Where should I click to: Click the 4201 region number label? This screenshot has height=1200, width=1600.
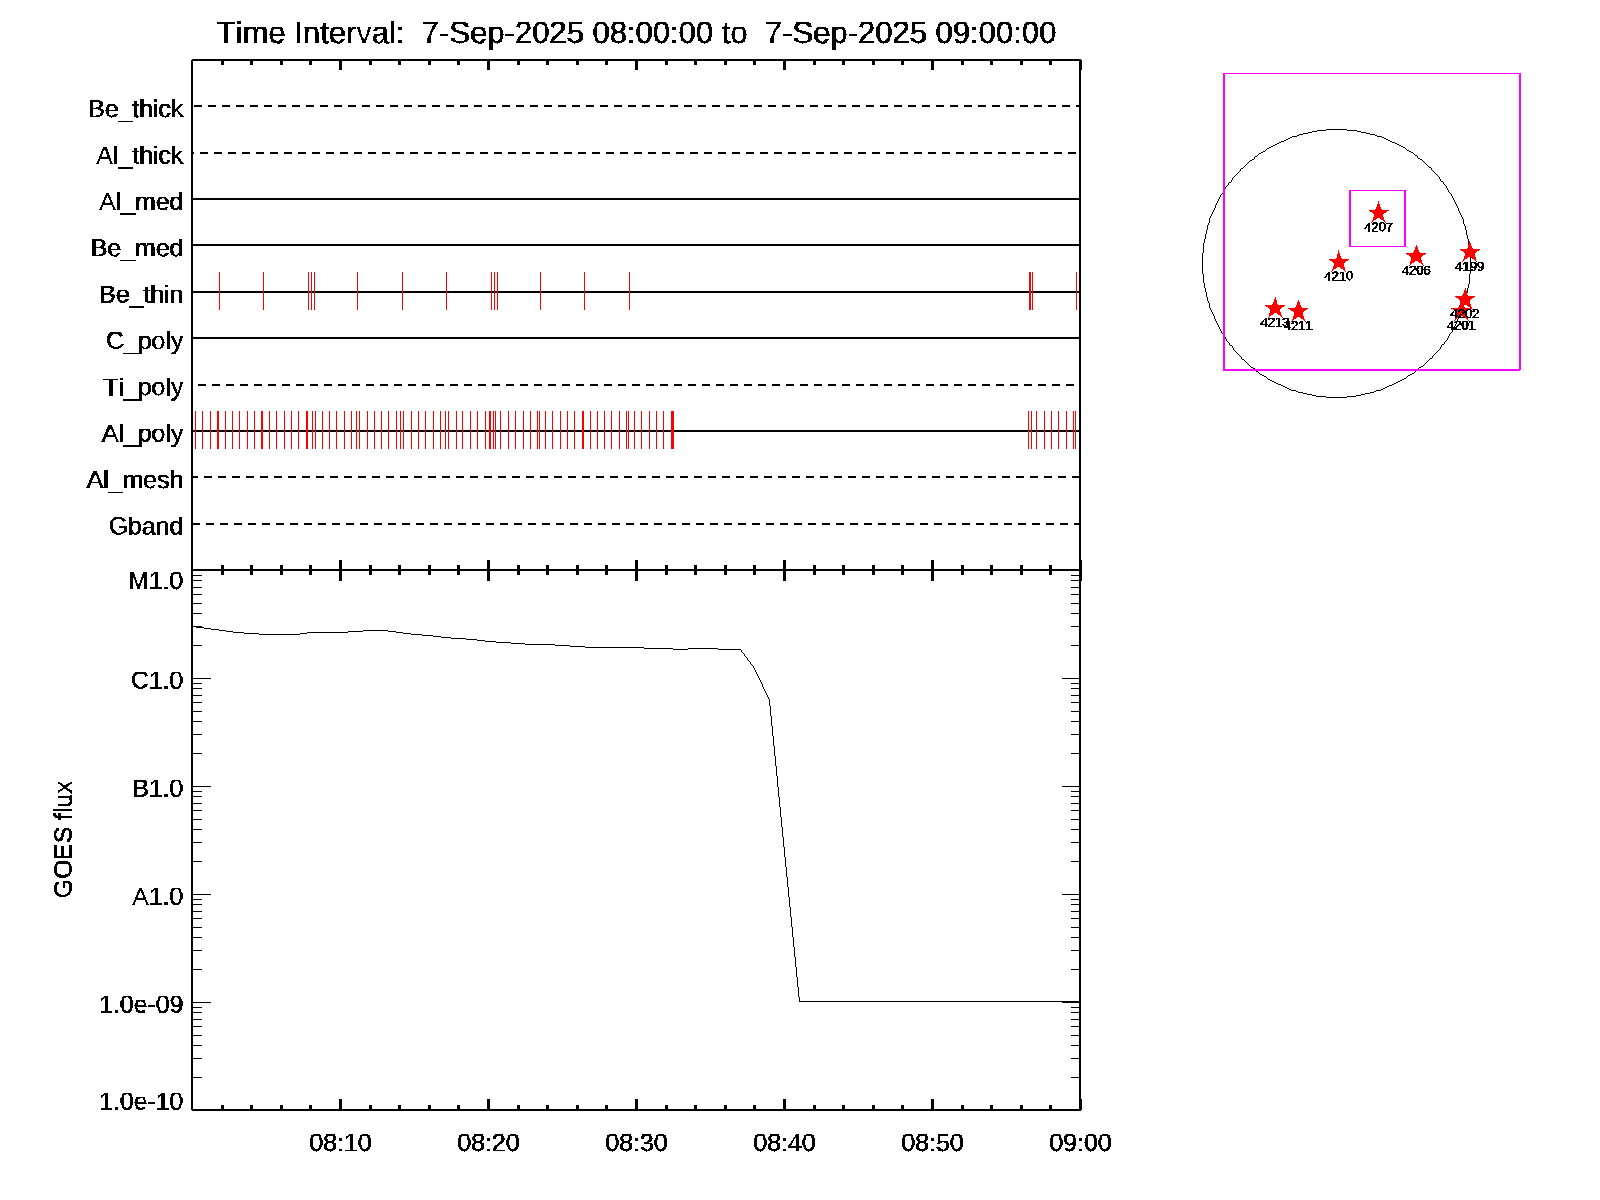tap(1461, 326)
